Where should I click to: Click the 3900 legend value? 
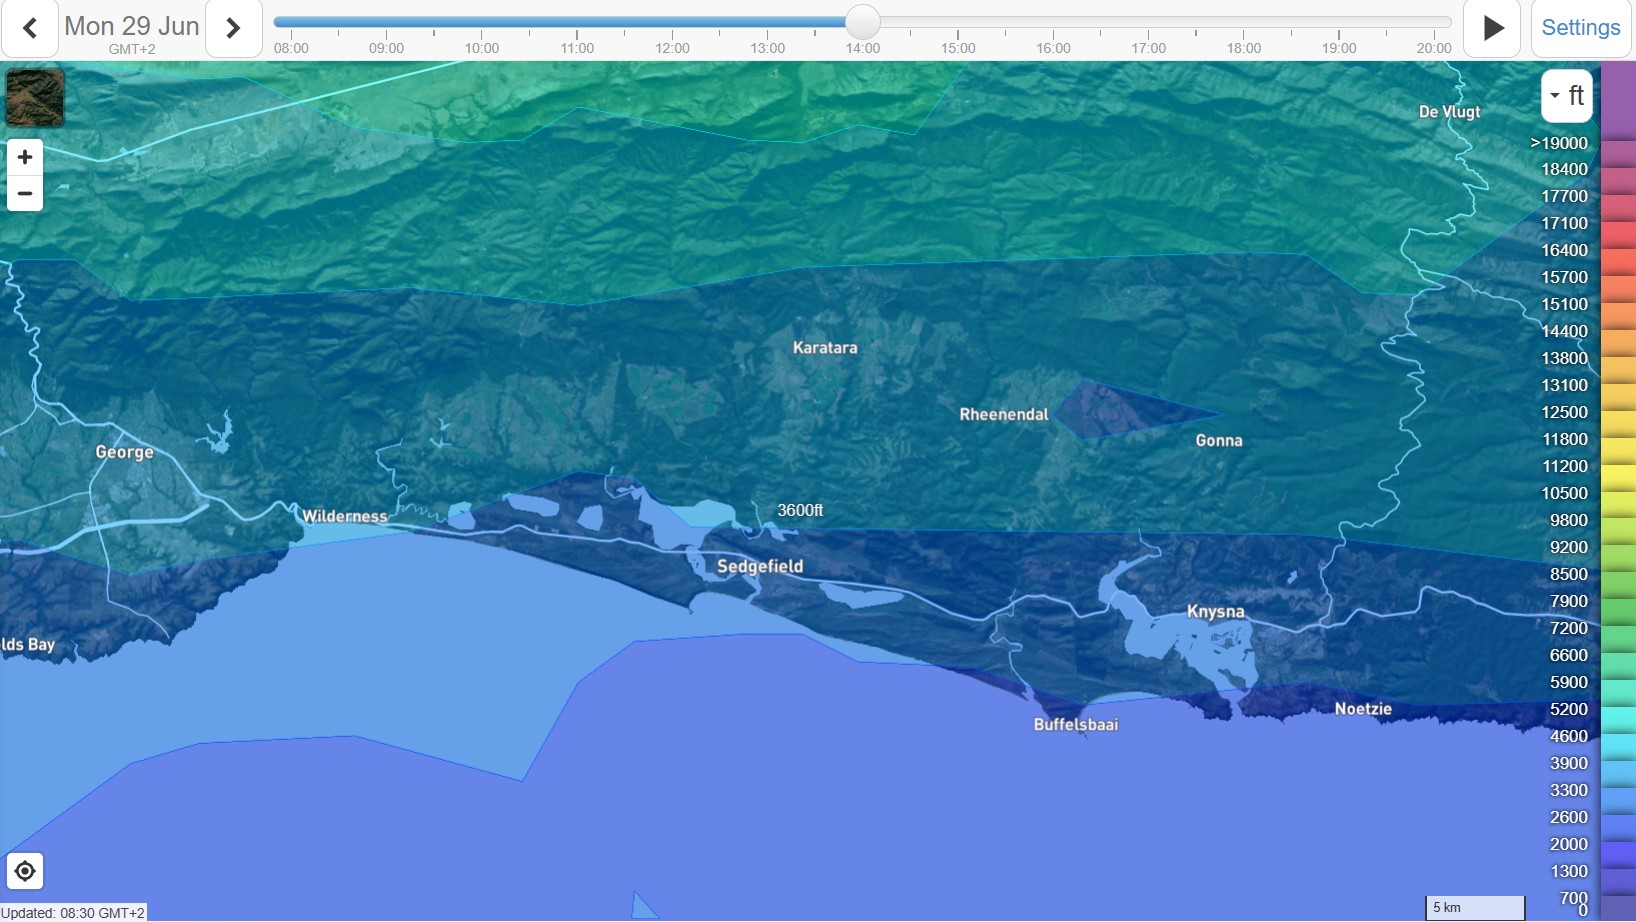tap(1569, 763)
